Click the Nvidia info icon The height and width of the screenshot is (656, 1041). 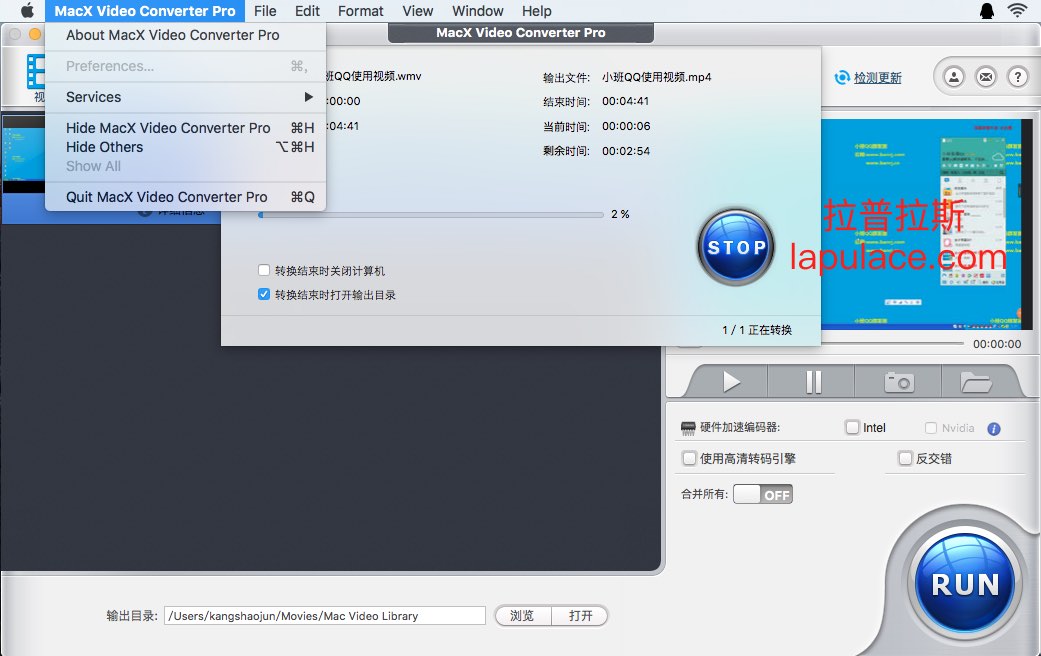pyautogui.click(x=994, y=429)
